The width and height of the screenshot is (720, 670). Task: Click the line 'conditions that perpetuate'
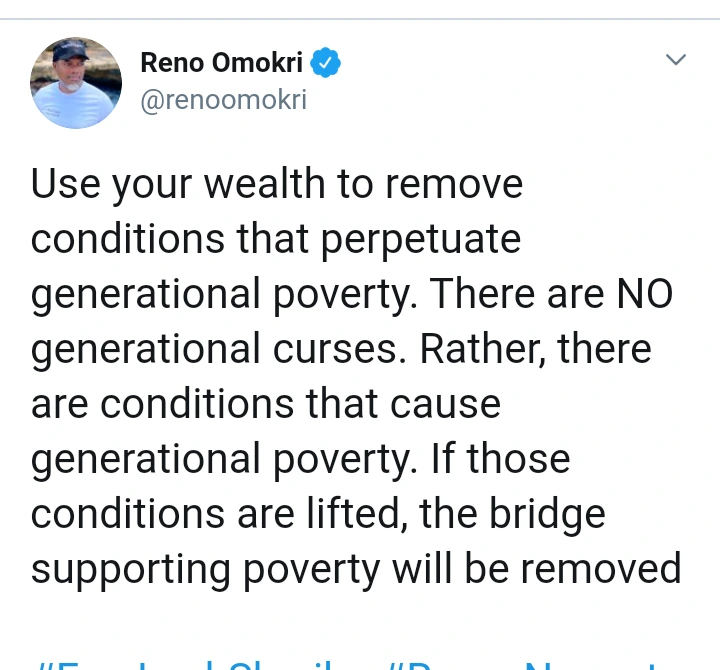coord(276,240)
